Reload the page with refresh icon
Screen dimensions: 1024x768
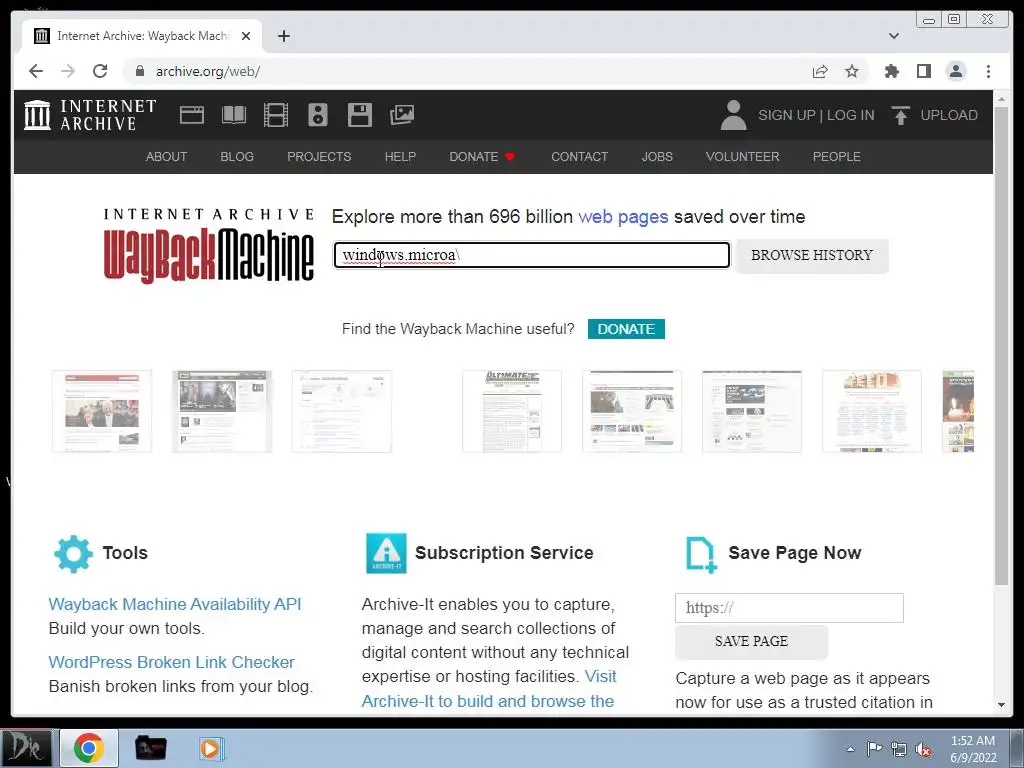pyautogui.click(x=100, y=71)
